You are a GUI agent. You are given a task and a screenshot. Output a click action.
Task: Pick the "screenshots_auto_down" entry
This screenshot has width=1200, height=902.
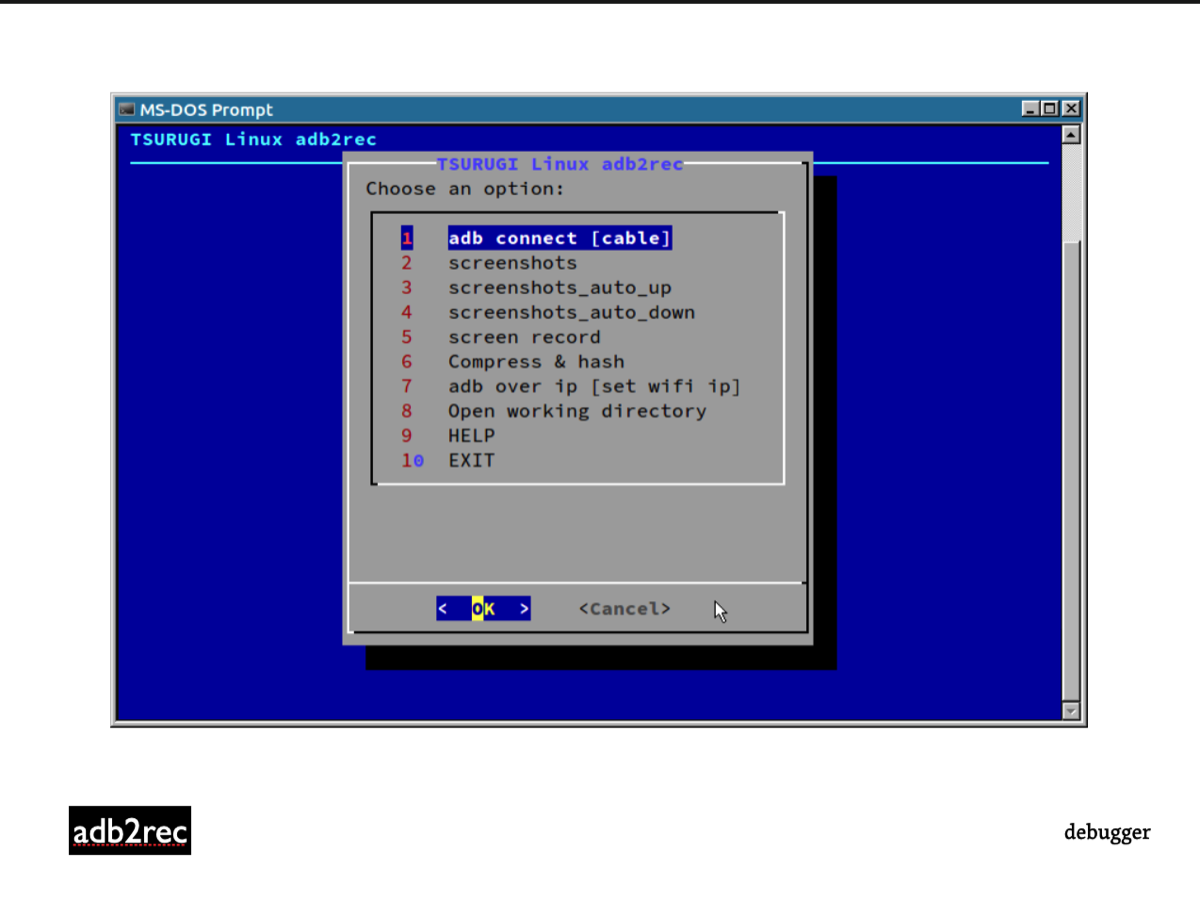pos(571,312)
